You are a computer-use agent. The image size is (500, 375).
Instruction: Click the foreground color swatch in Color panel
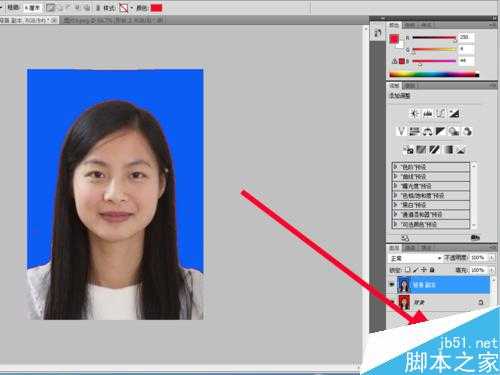(394, 39)
